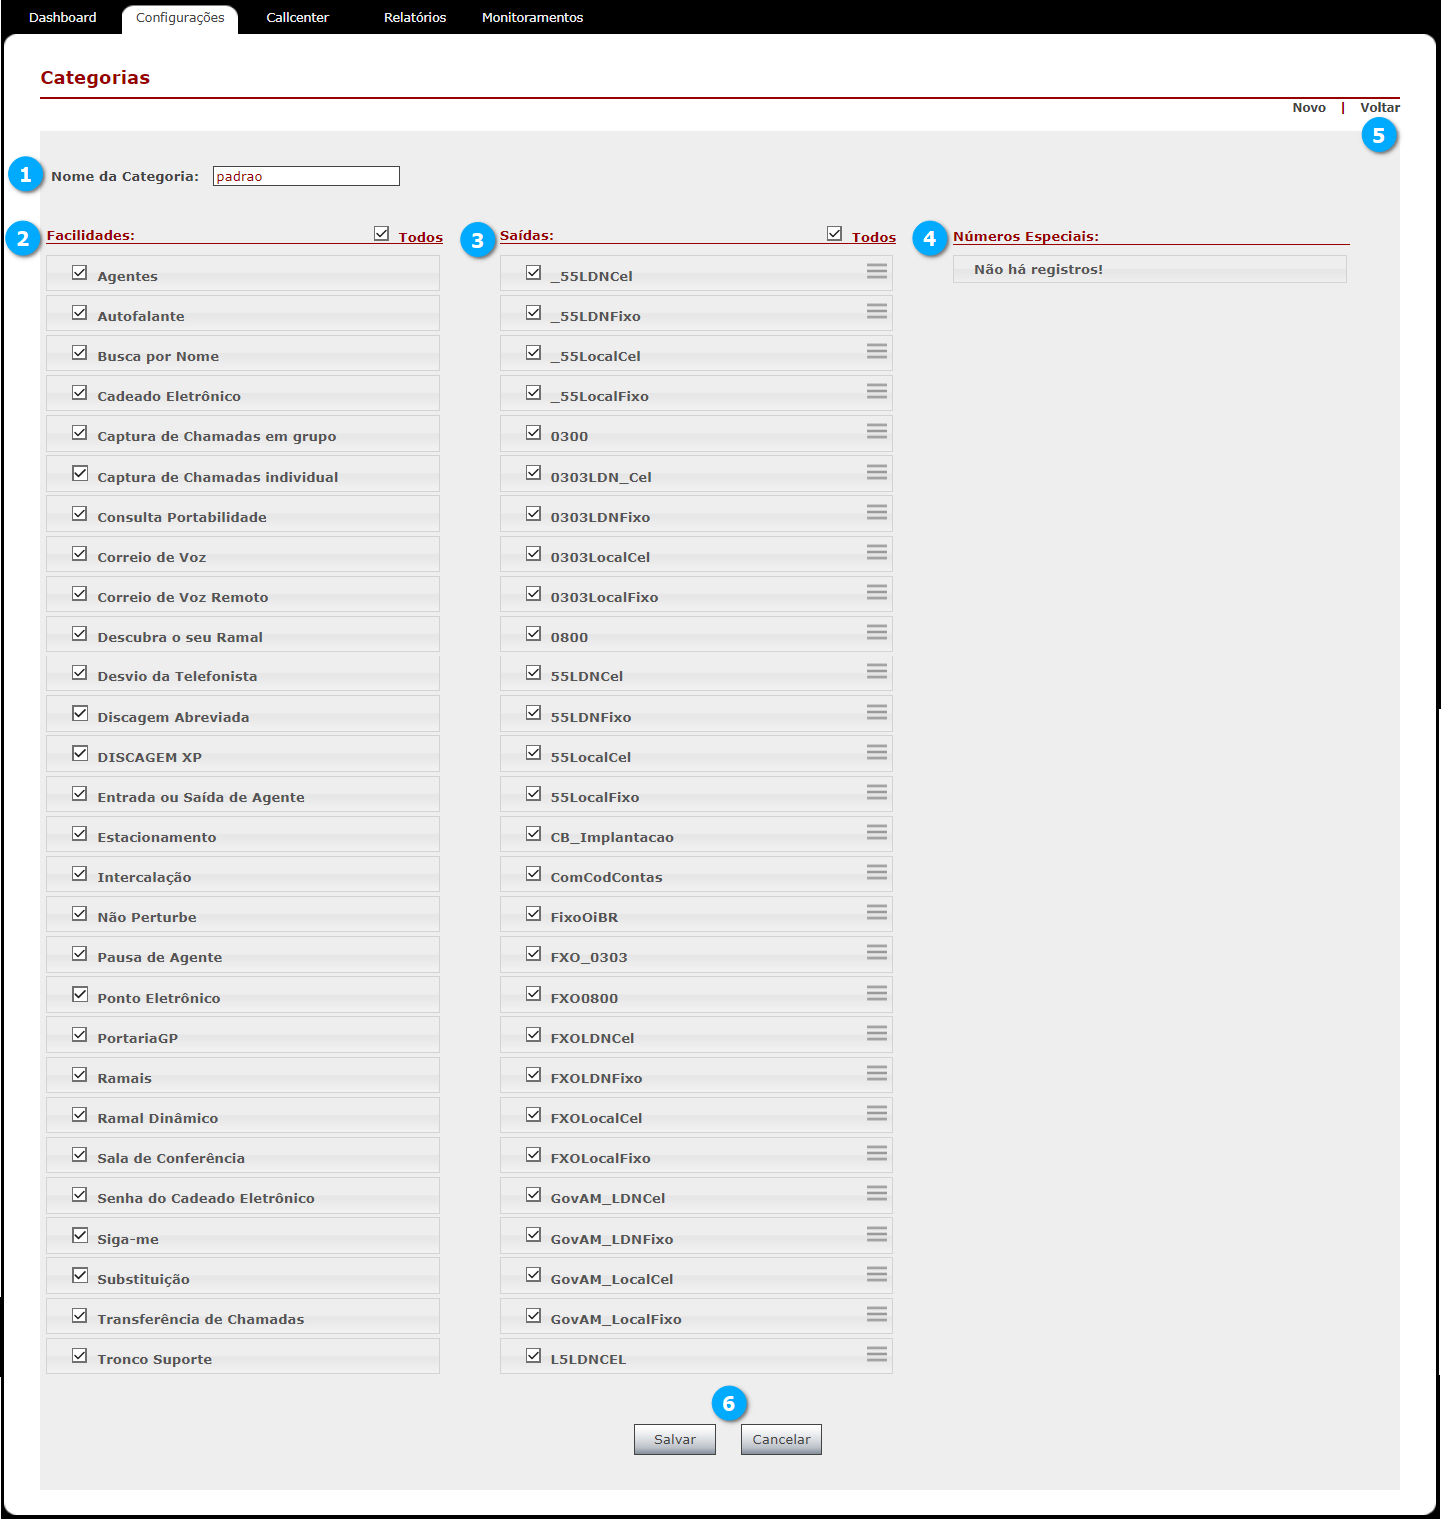Click the handle icon on the FXOLocalFixo row
1441x1519 pixels.
click(x=877, y=1153)
